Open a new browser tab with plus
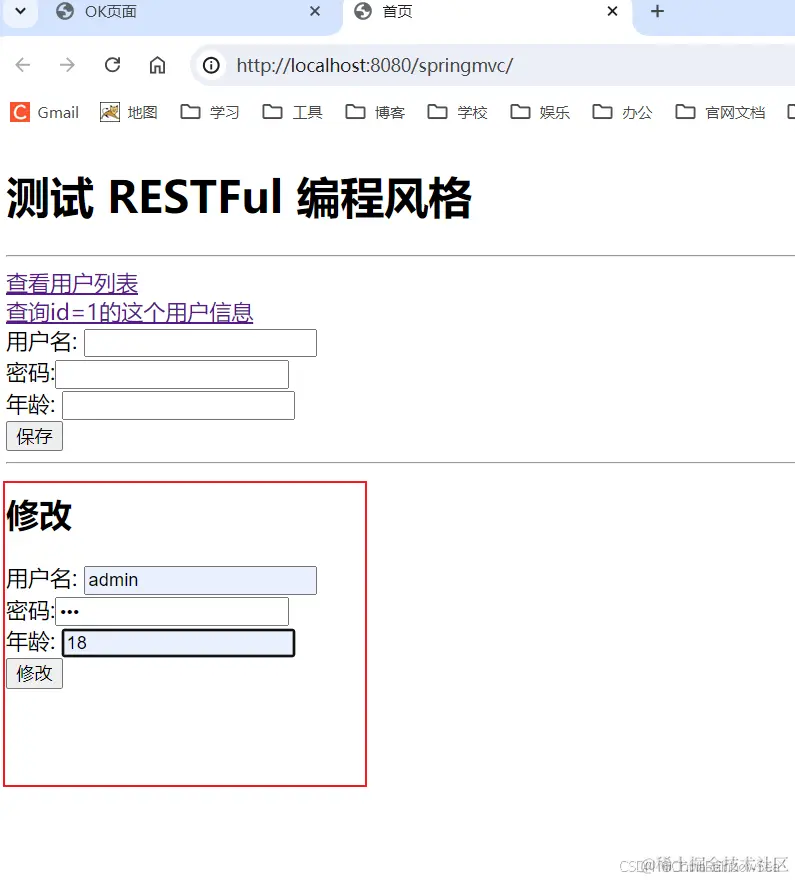Screen dimensions: 795x880 [657, 11]
